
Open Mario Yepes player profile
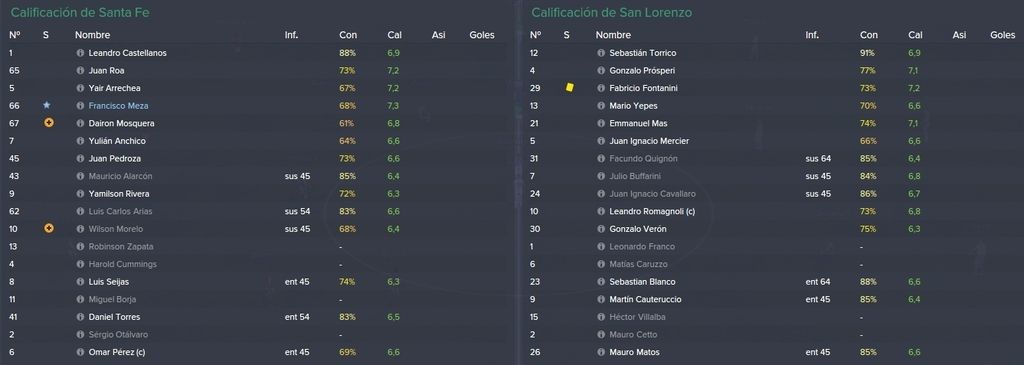(x=633, y=106)
